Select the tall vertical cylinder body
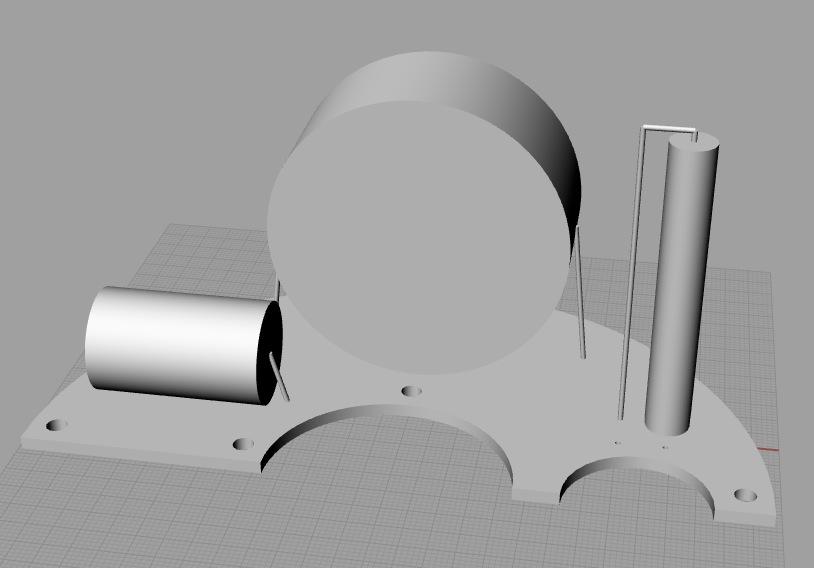 pos(680,300)
